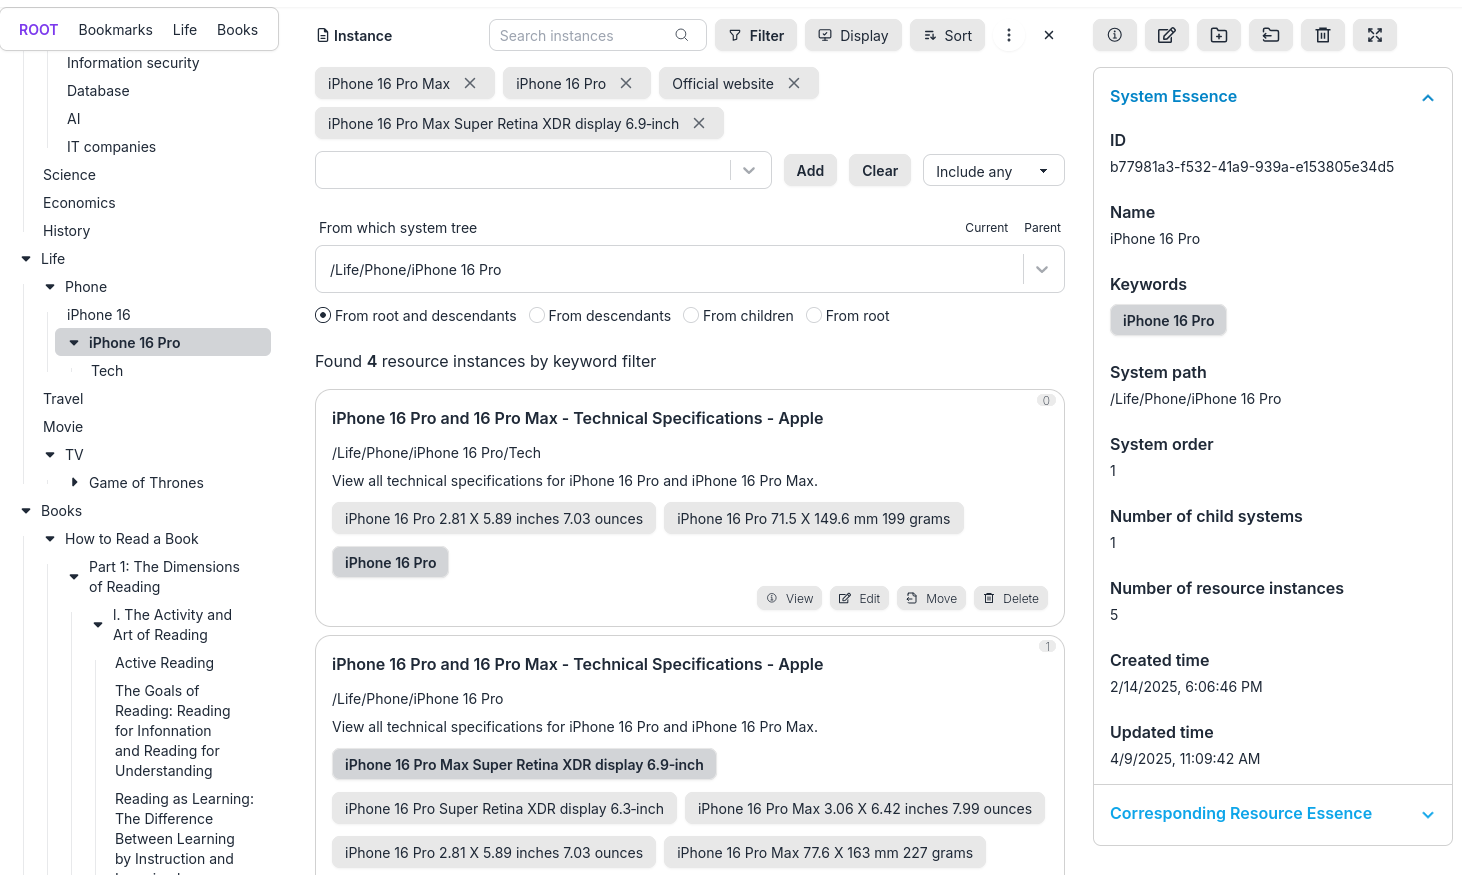
Task: Select From root radio button
Action: [814, 315]
